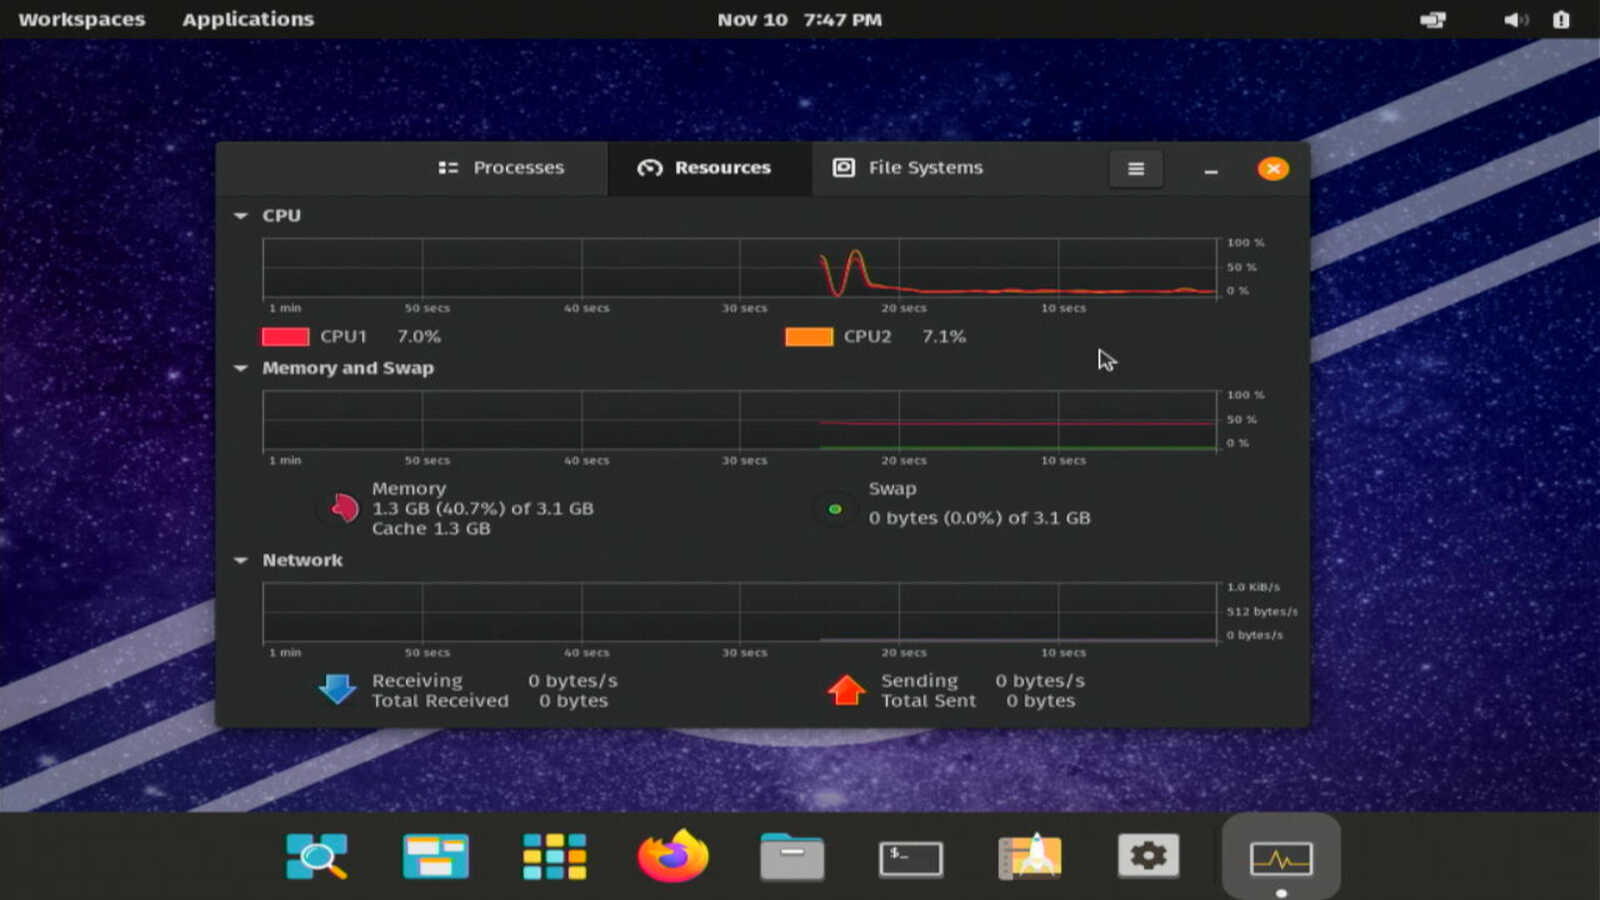This screenshot has height=900, width=1600.
Task: Click the swap usage text '0 bytes (0.0%) of 3.1 GB'
Action: (980, 518)
